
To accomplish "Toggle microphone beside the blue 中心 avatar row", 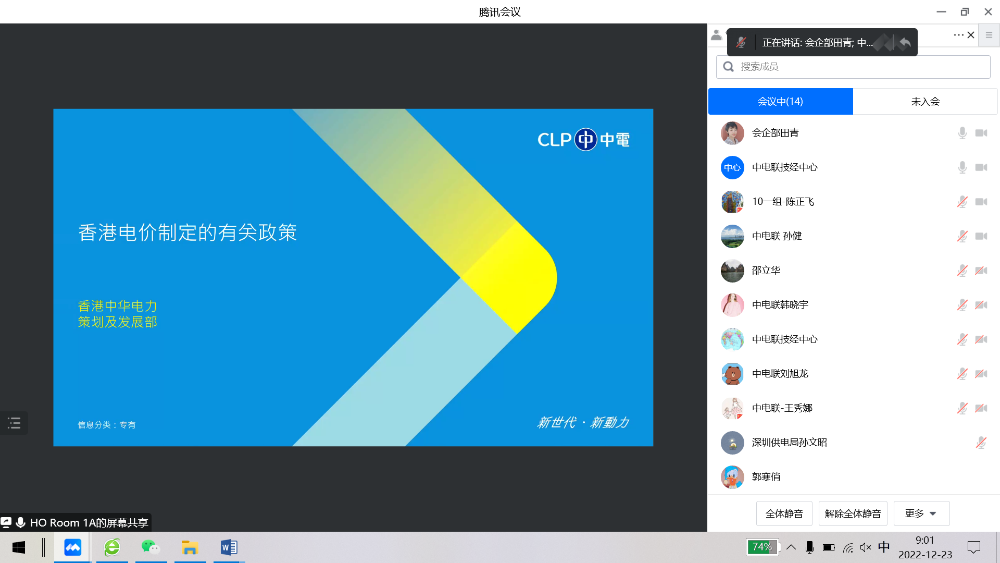I will [x=962, y=167].
